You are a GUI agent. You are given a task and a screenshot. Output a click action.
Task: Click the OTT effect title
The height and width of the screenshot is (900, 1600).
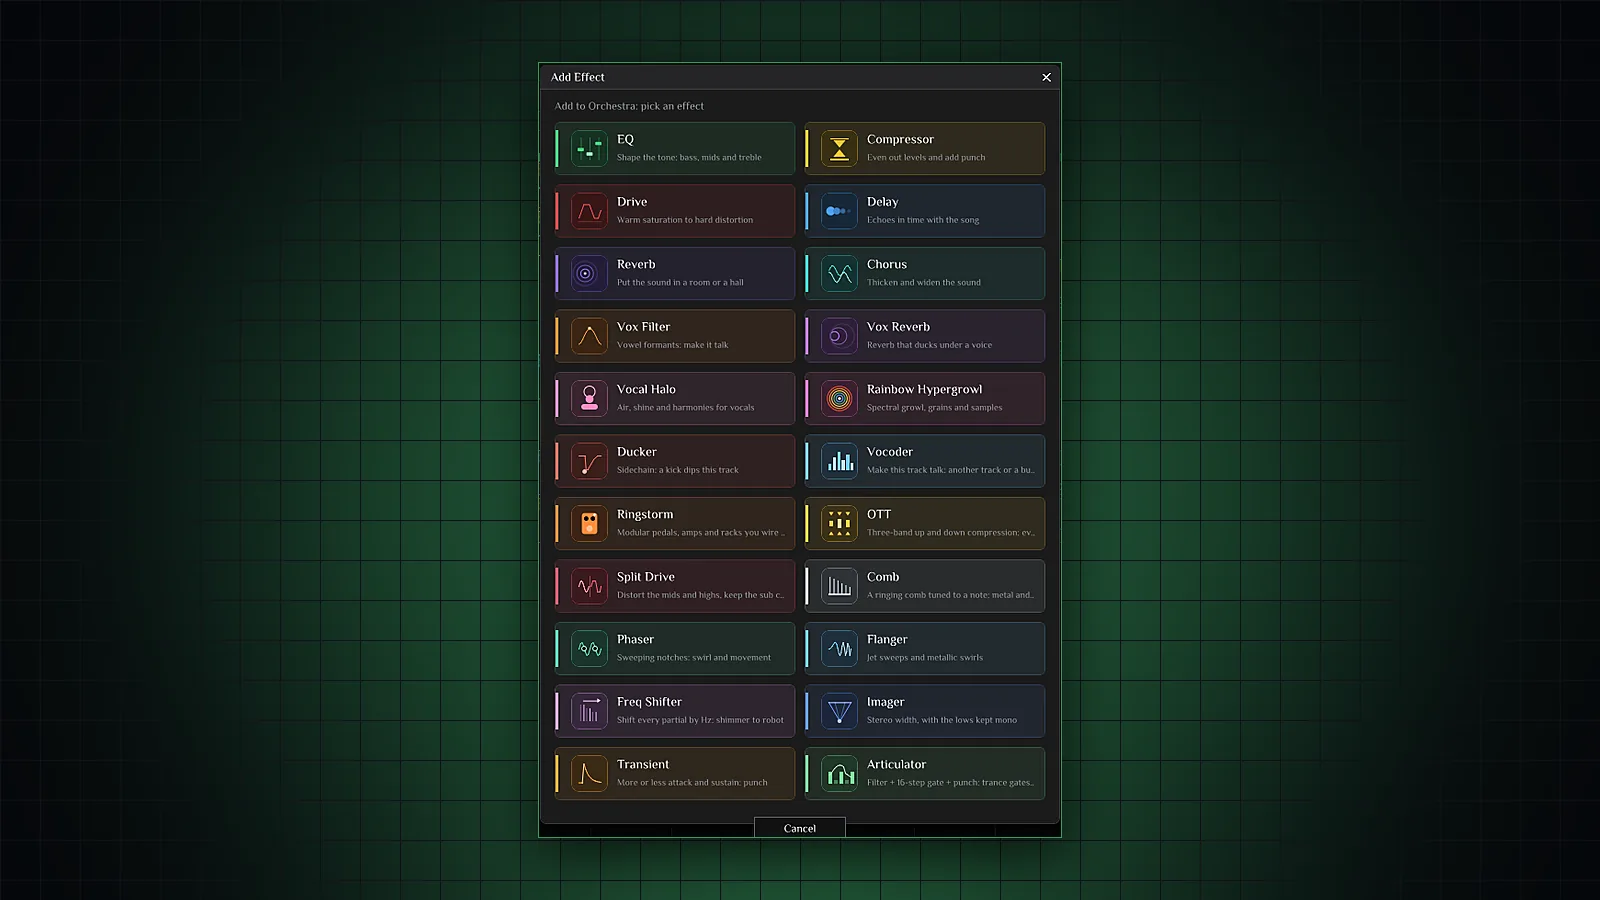879,514
